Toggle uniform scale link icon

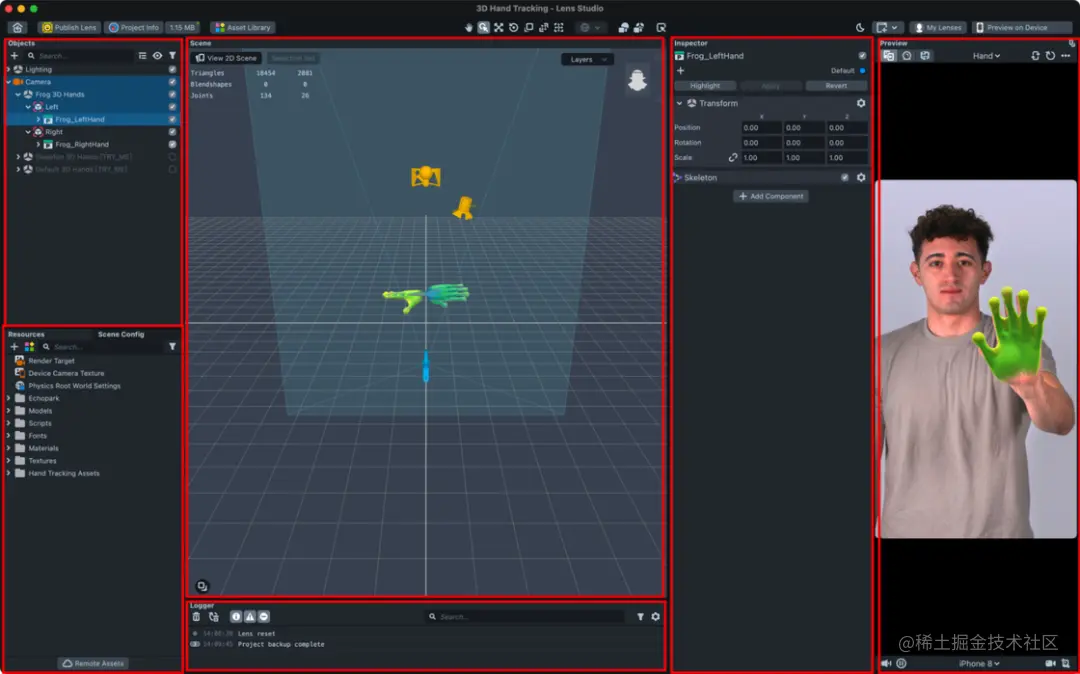point(733,158)
